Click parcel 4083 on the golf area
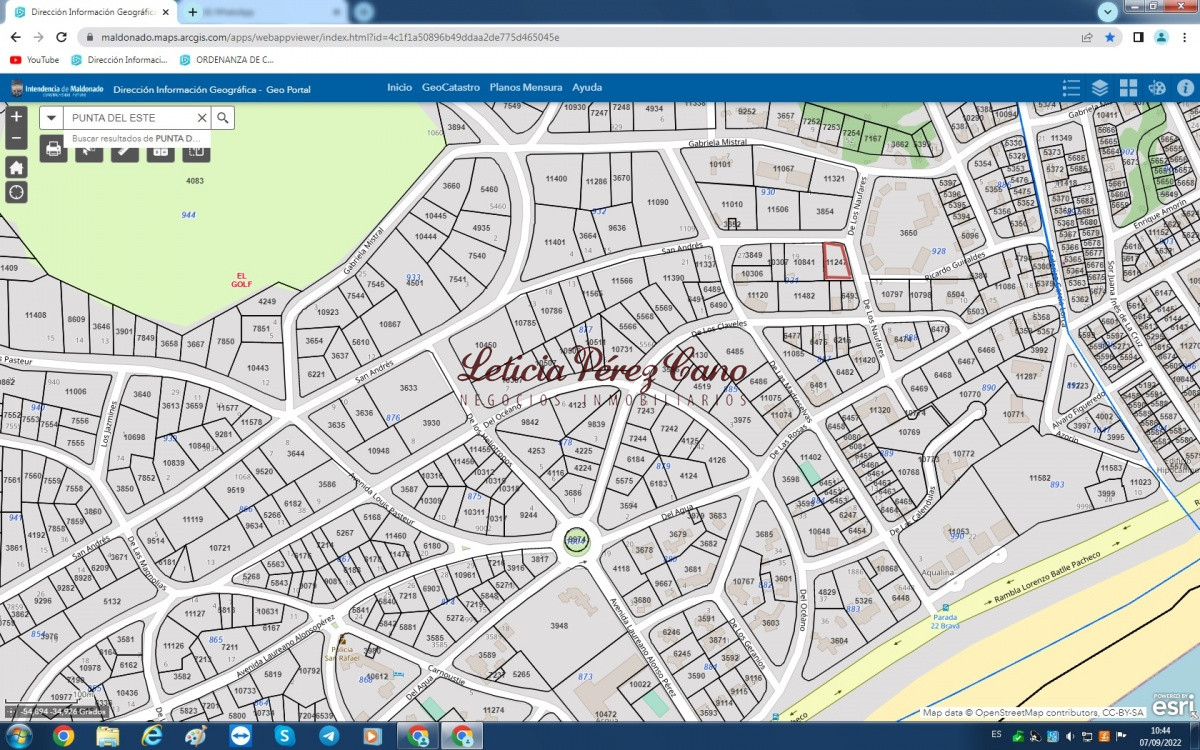1200x750 pixels. 195,181
